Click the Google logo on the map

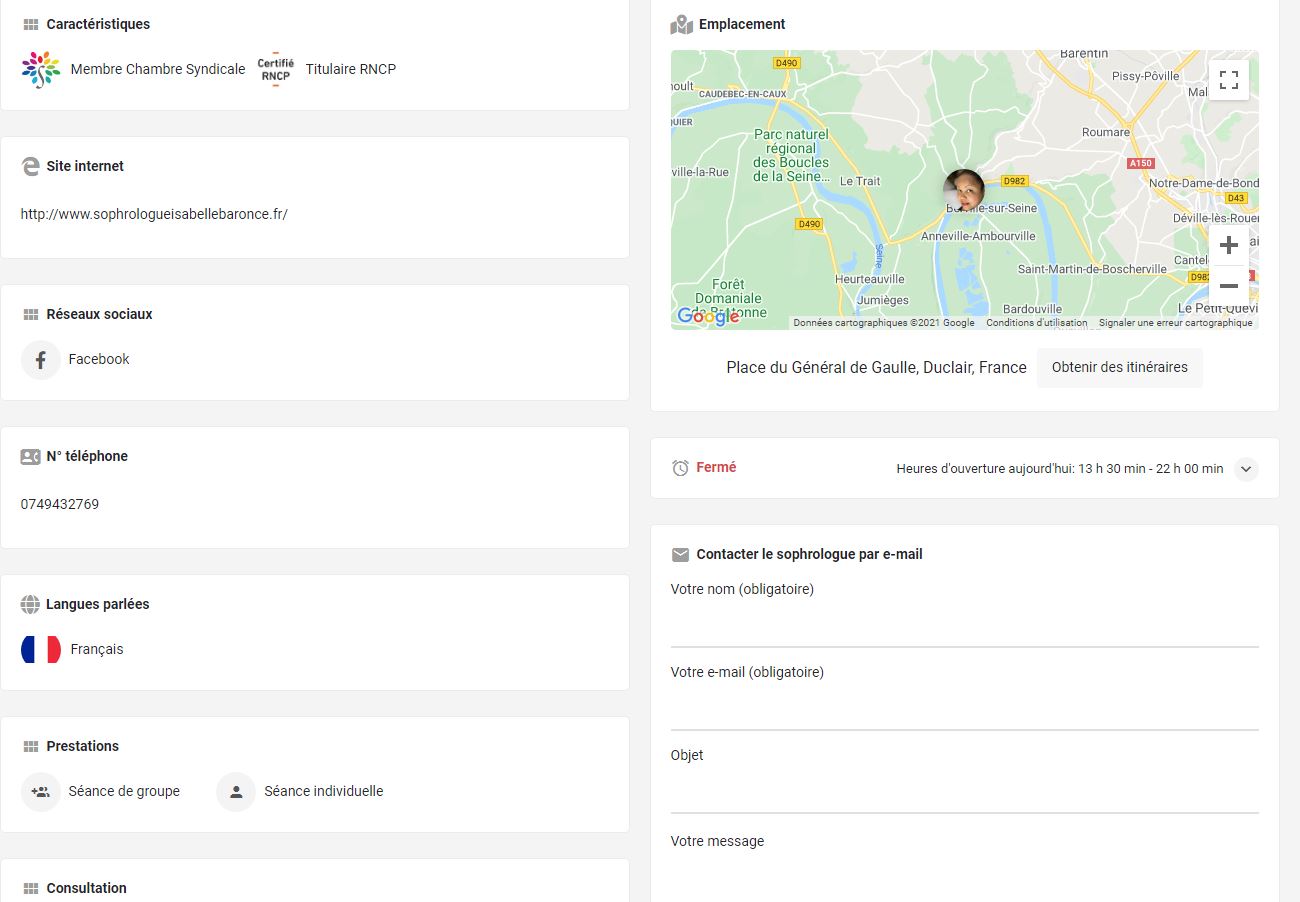708,316
